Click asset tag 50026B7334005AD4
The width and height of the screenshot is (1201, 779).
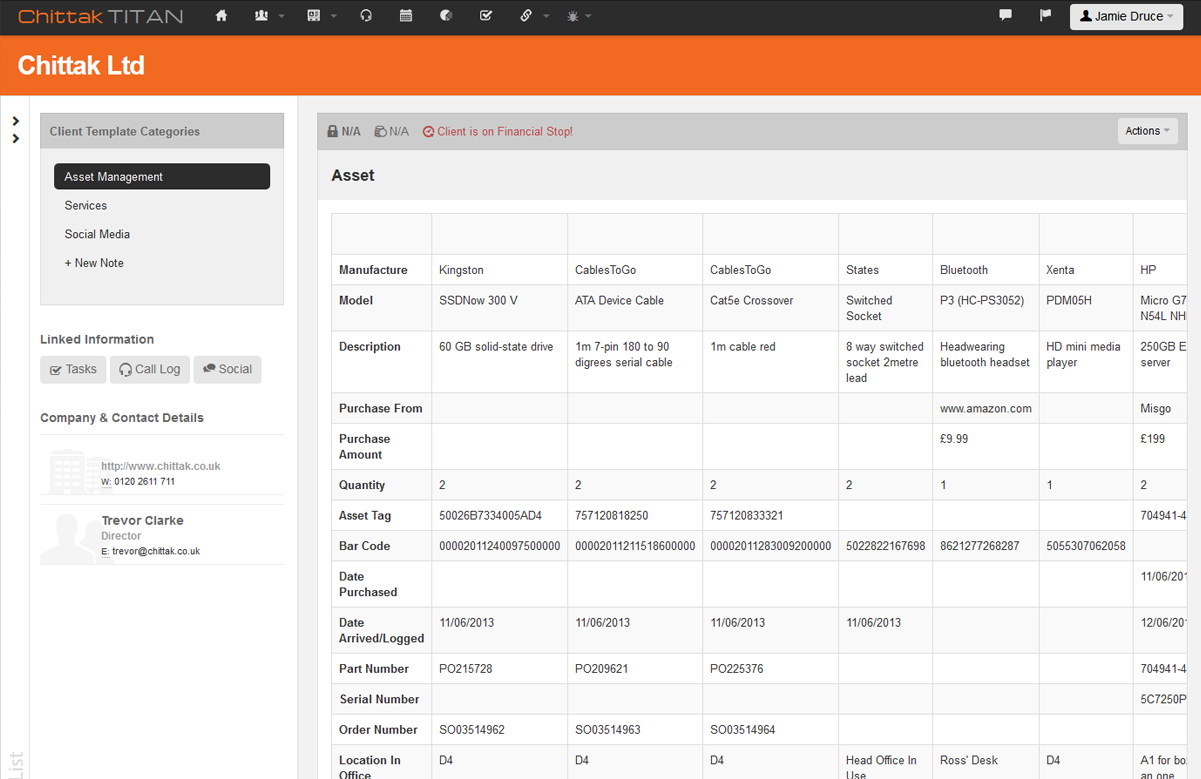click(x=490, y=516)
